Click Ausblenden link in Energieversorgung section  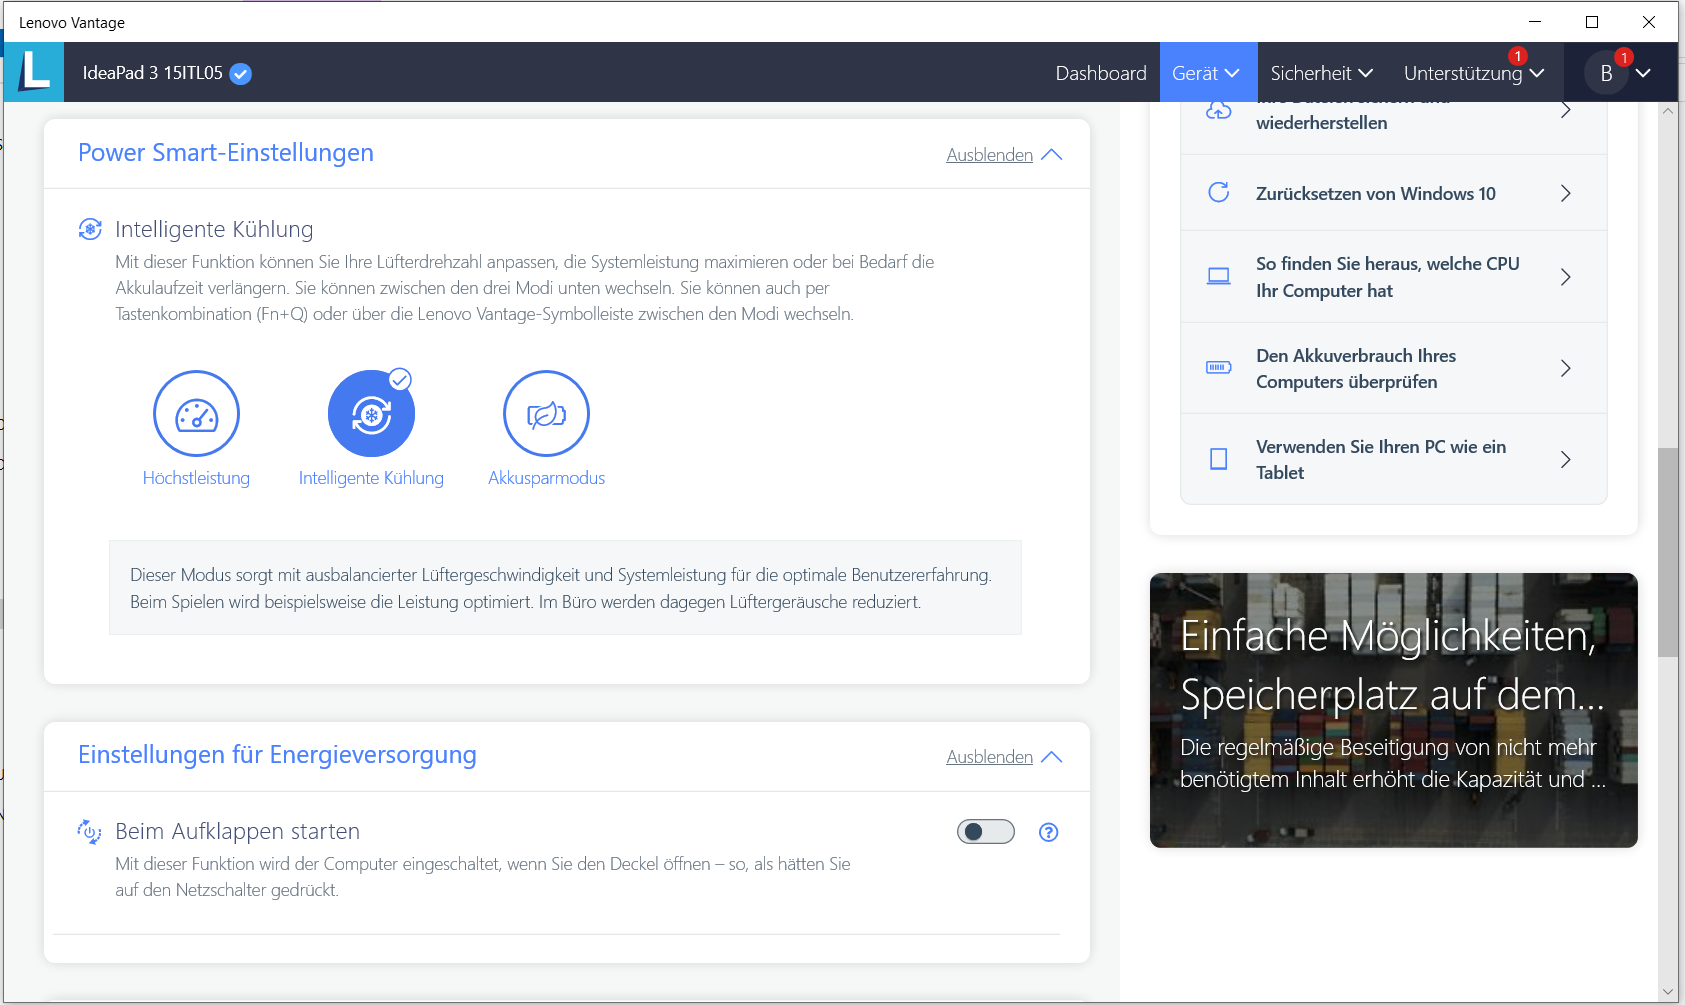(989, 757)
